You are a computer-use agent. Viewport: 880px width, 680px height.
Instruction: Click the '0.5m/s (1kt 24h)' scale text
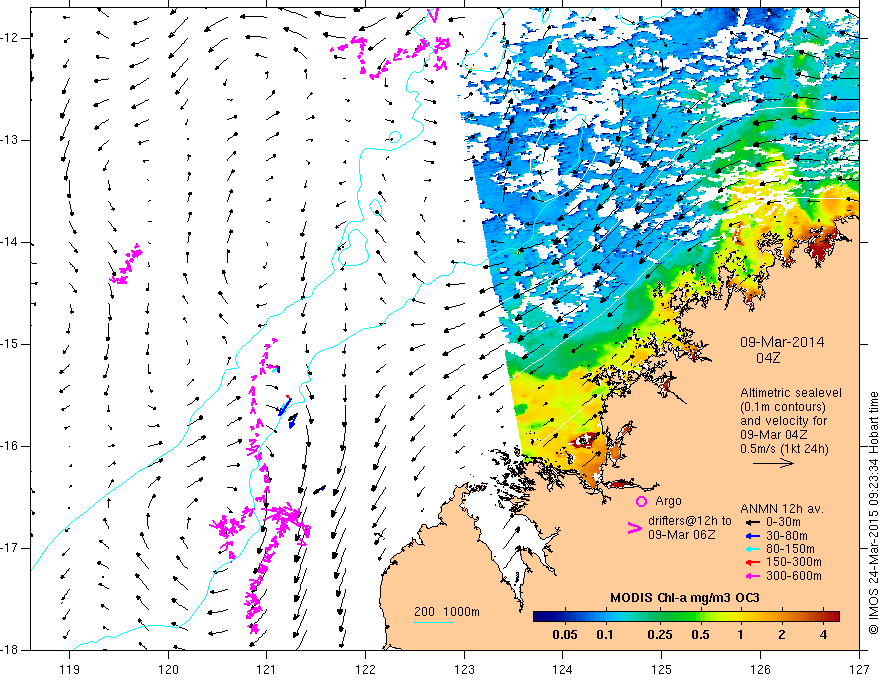(785, 449)
